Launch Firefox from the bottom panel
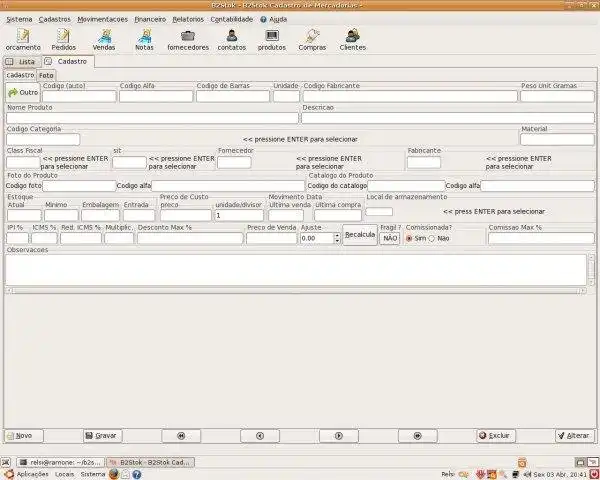600x480 pixels. click(114, 474)
